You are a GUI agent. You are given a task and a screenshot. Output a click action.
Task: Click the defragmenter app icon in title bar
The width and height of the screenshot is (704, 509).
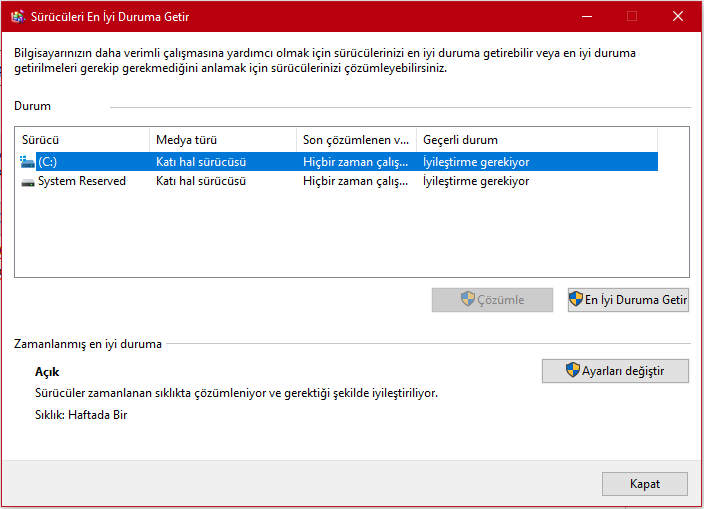point(18,17)
